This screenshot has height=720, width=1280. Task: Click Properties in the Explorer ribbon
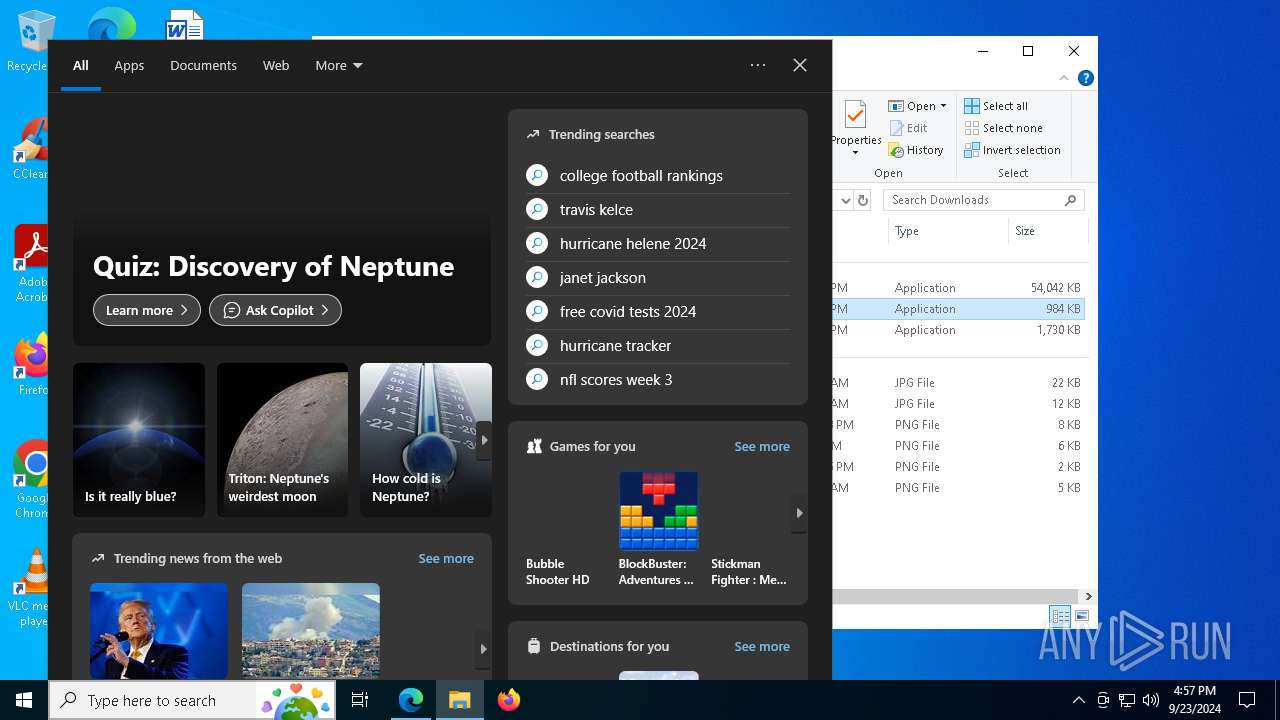coord(856,126)
